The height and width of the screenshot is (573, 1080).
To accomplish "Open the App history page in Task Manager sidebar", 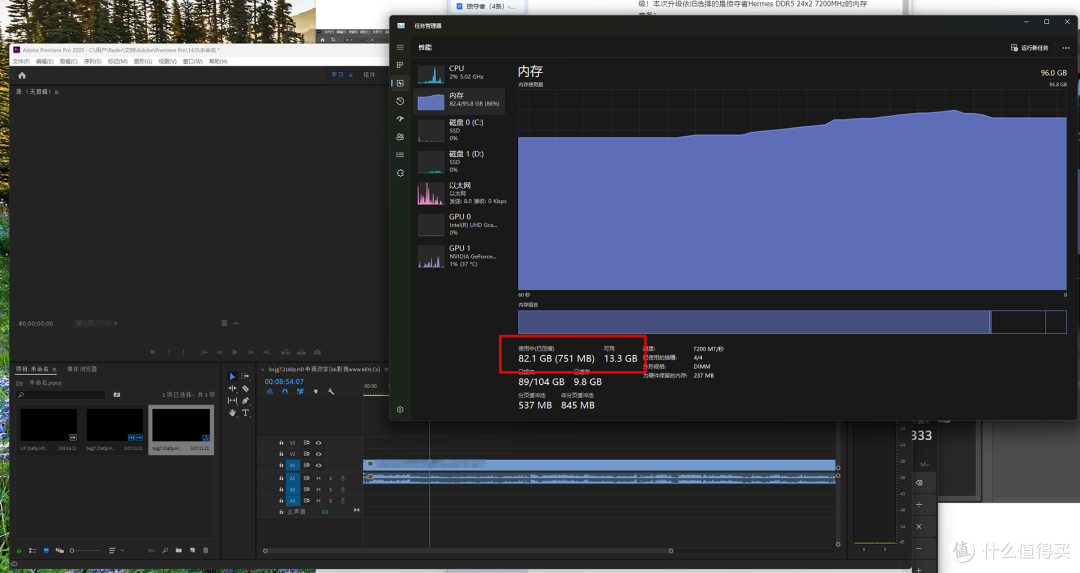I will tap(400, 101).
